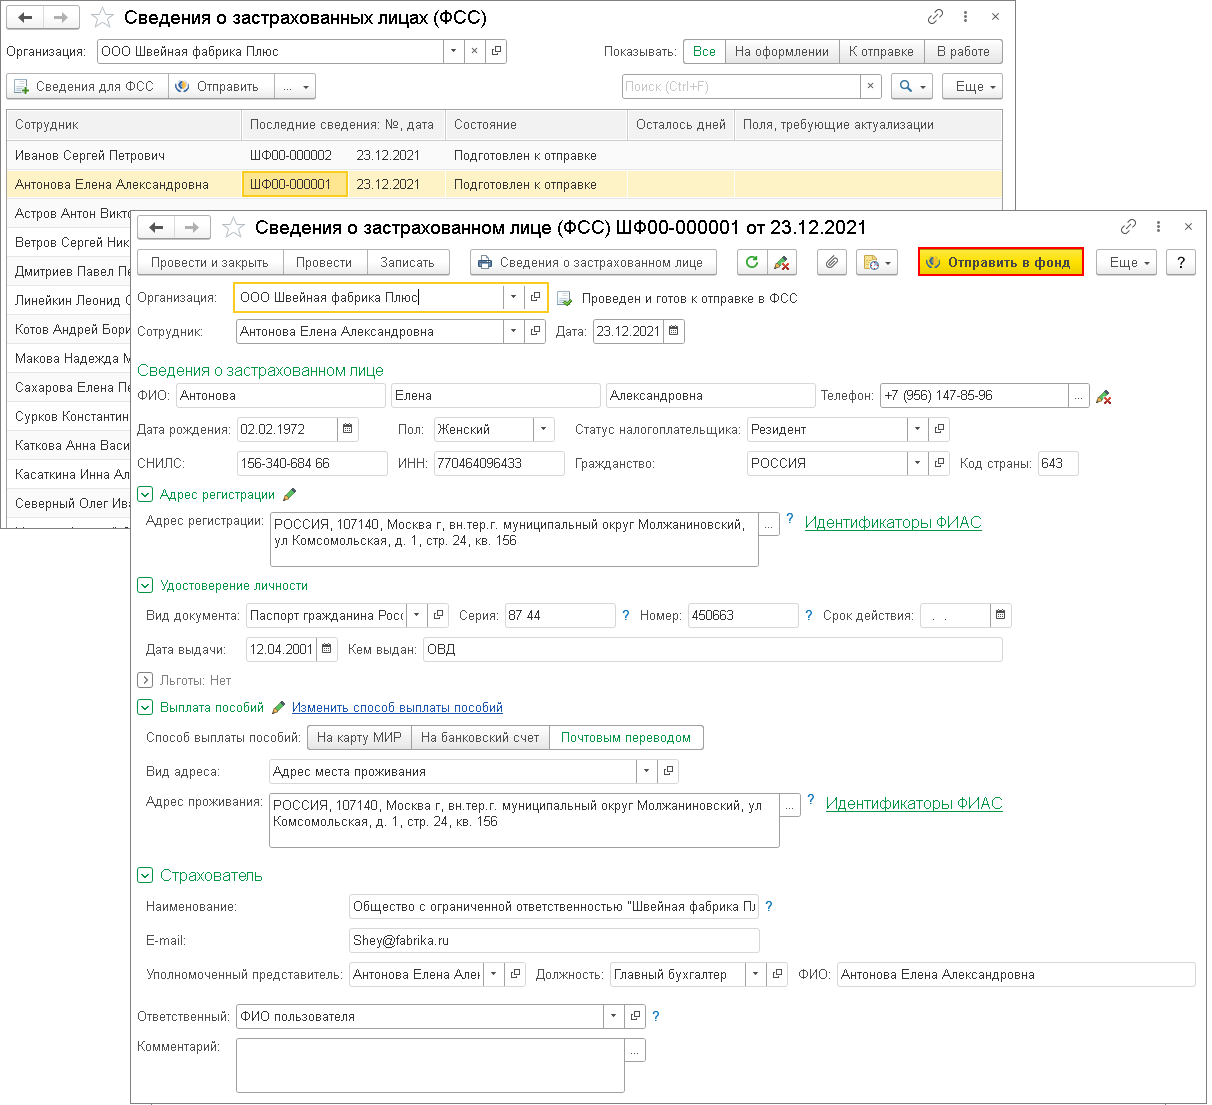Expand the Льготы section
Viewport: 1212px width, 1105px height.
click(x=145, y=680)
